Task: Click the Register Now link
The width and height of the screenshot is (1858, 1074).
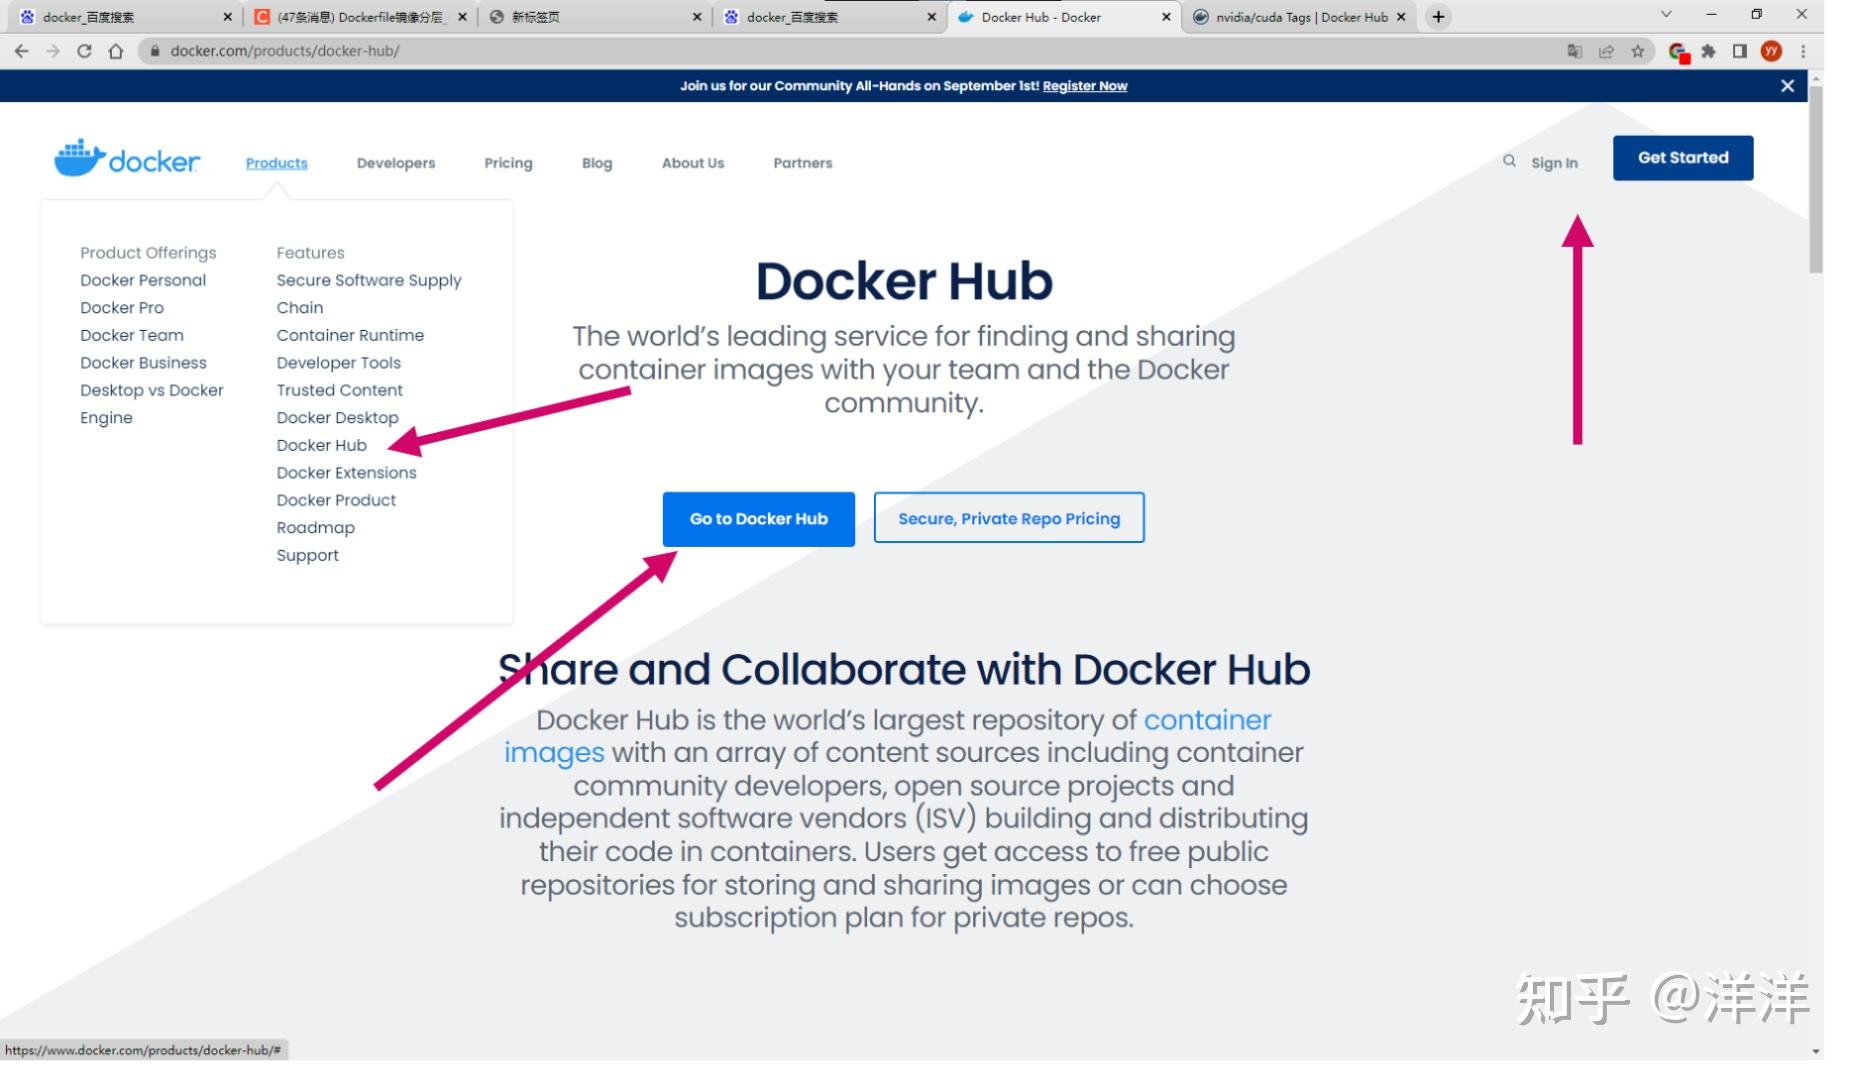Action: coord(1085,86)
